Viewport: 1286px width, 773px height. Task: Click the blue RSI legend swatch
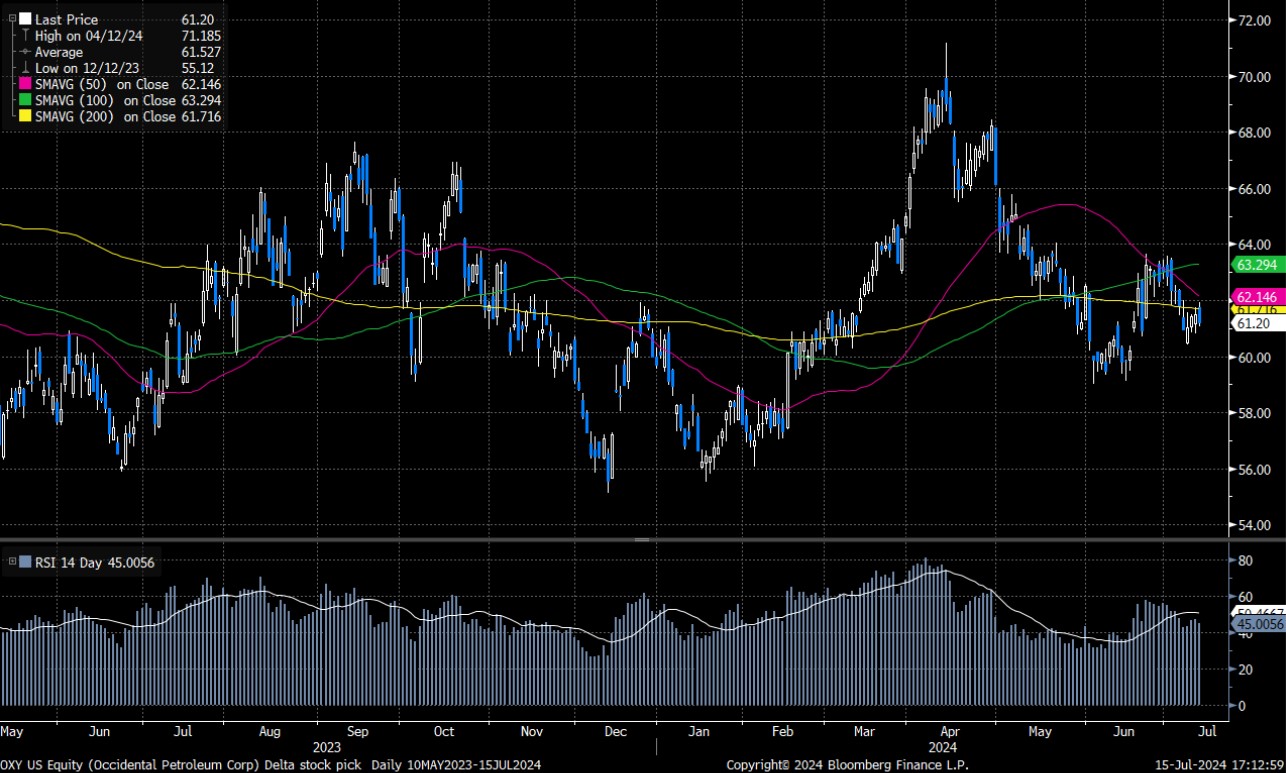[25, 562]
